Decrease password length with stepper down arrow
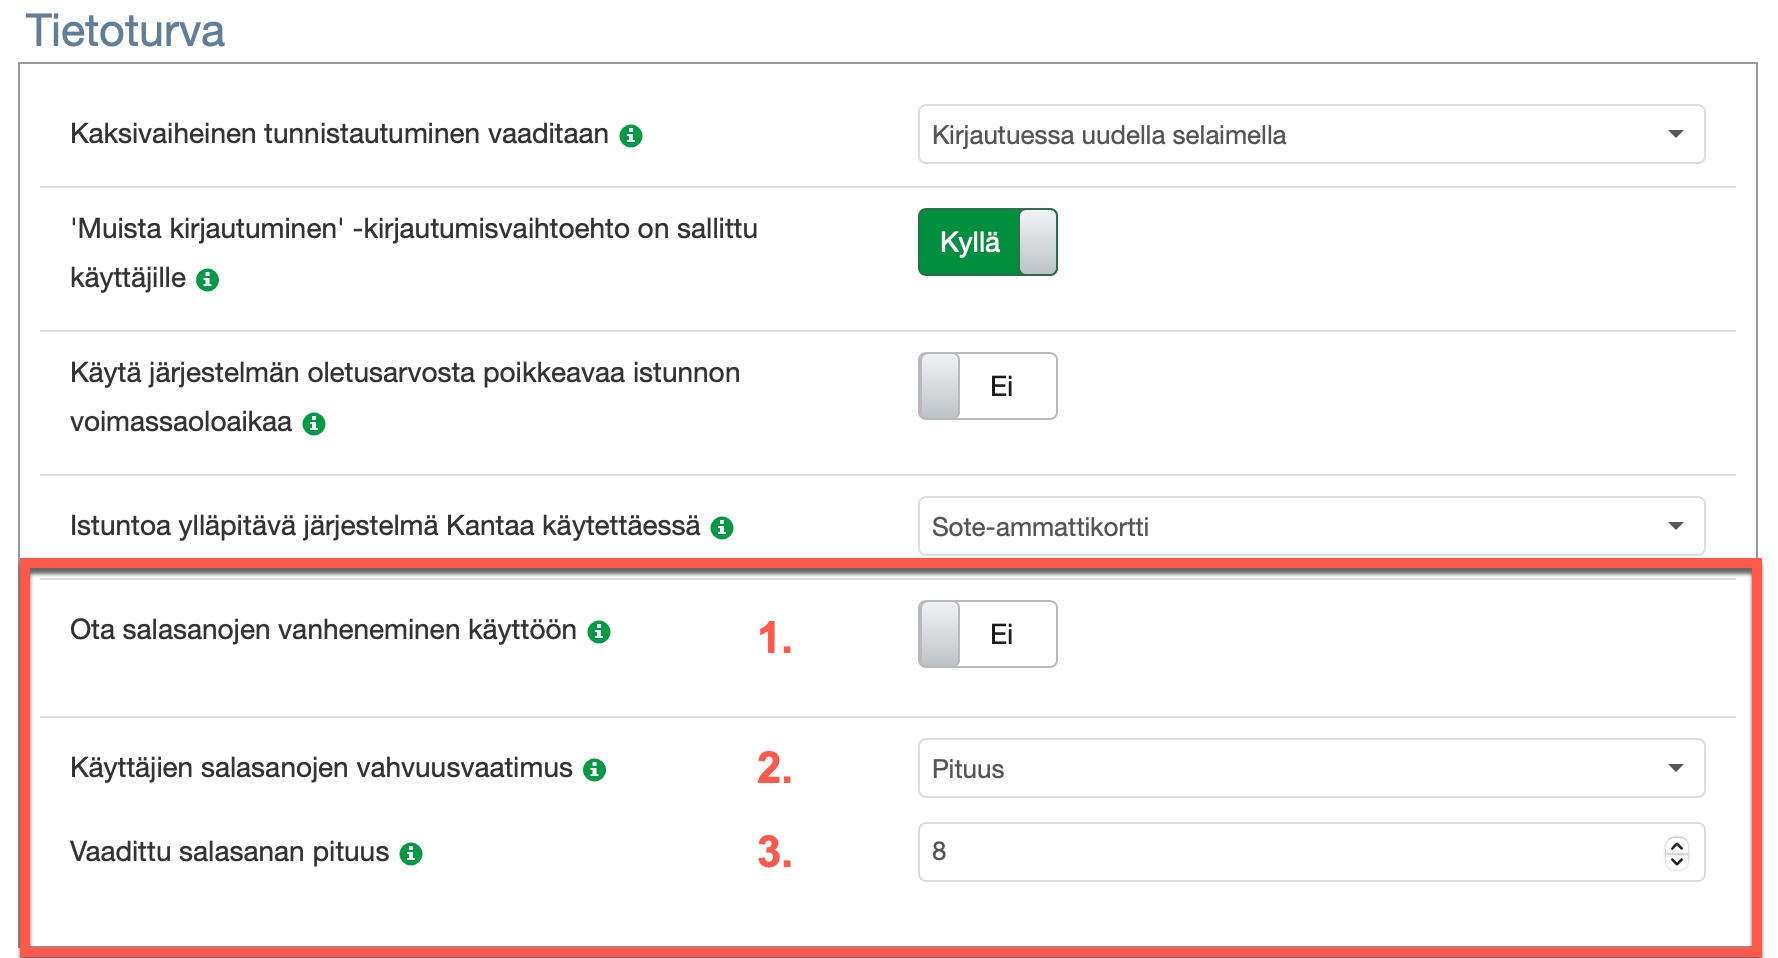 pyautogui.click(x=1677, y=861)
